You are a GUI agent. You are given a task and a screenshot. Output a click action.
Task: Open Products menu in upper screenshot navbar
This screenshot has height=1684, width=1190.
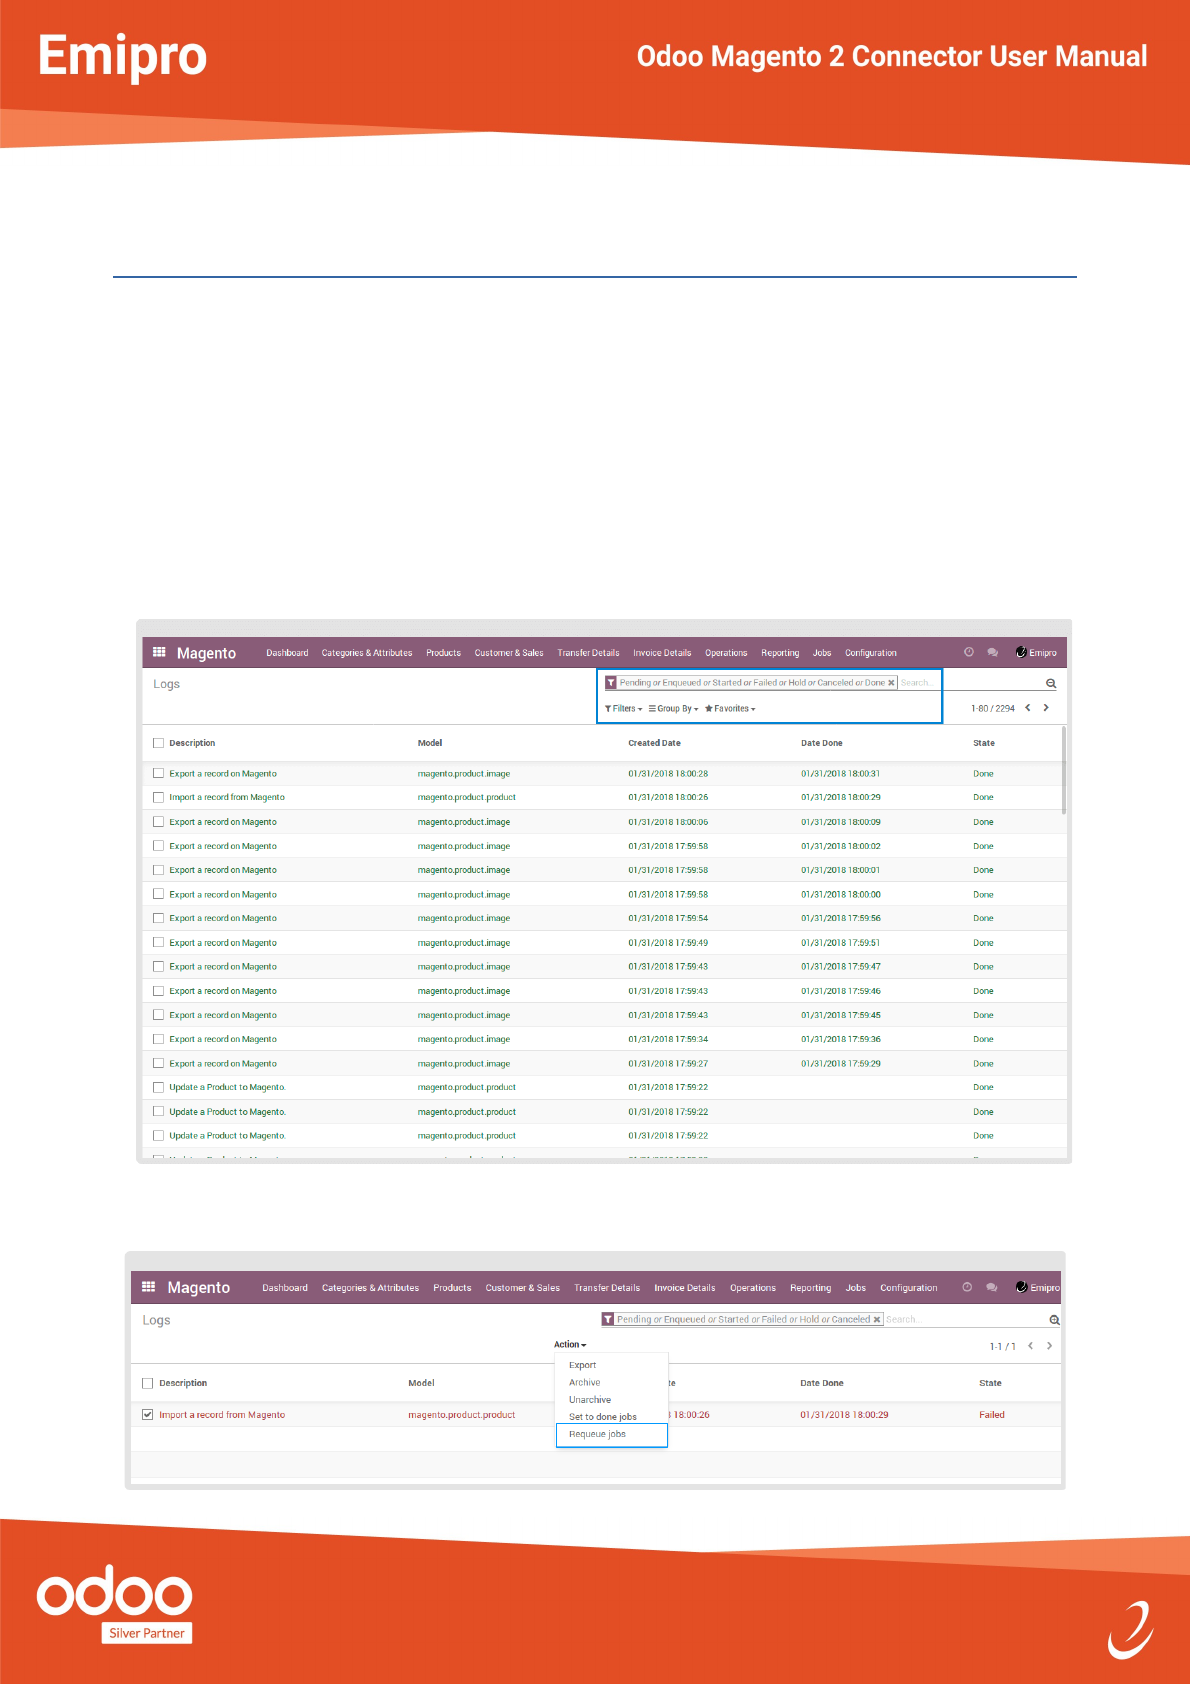443,653
